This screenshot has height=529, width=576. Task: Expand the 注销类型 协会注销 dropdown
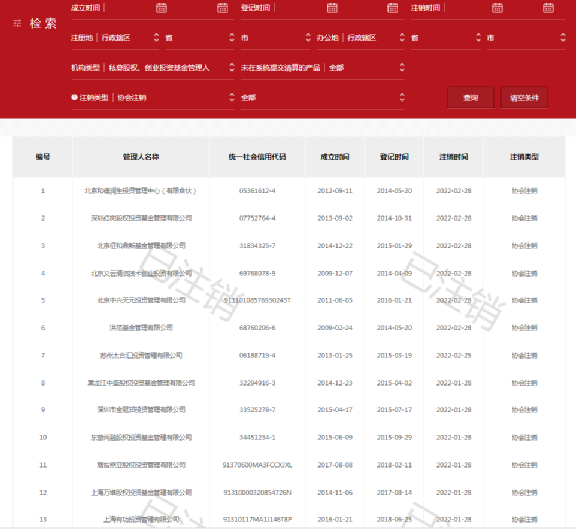coord(153,97)
